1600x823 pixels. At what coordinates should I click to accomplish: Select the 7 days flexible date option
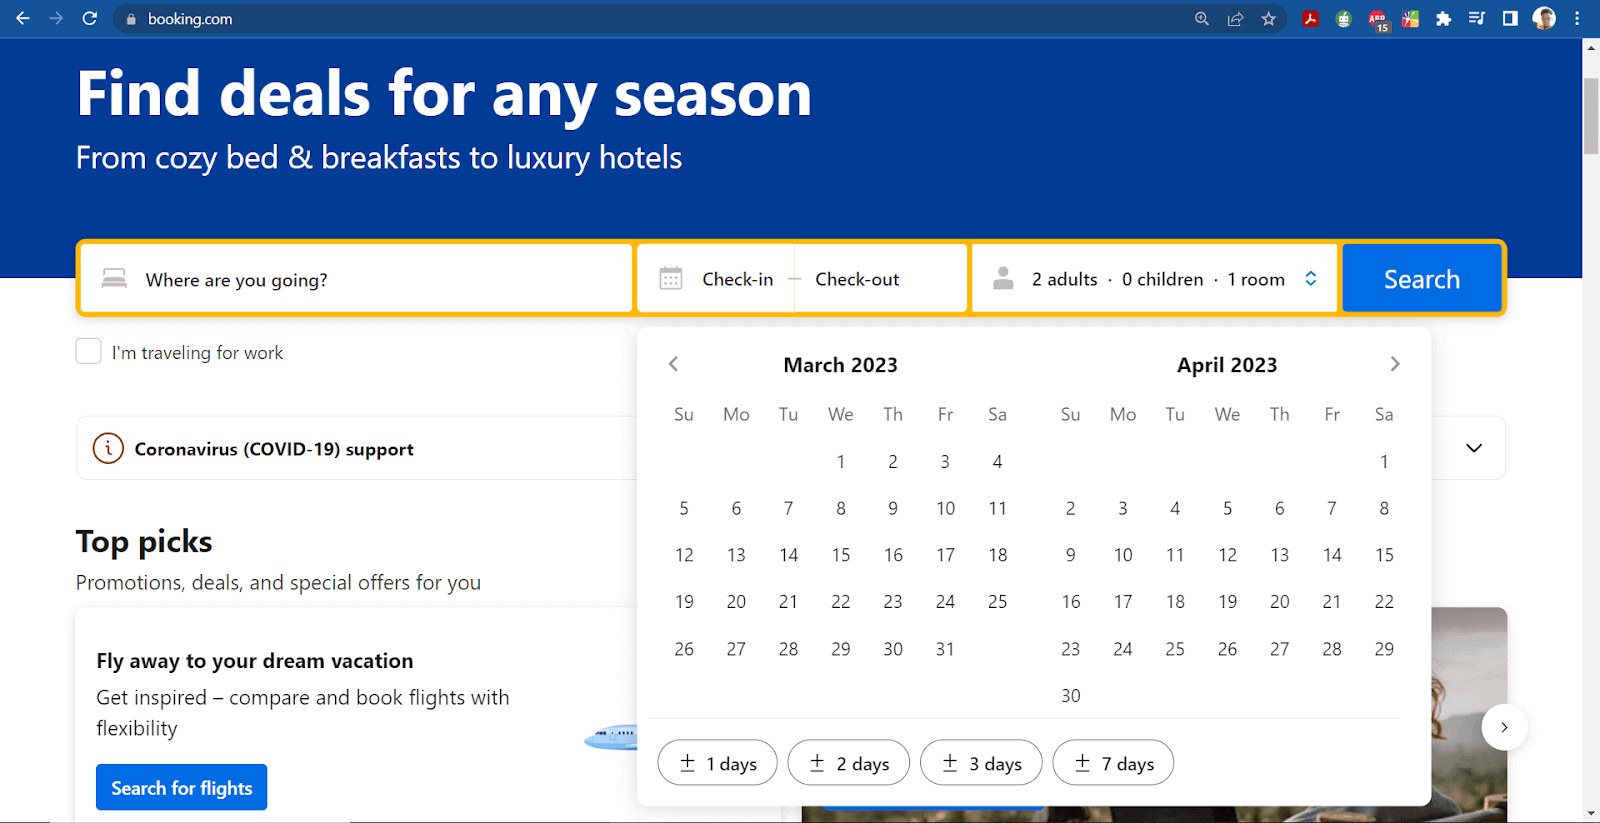(x=1112, y=762)
